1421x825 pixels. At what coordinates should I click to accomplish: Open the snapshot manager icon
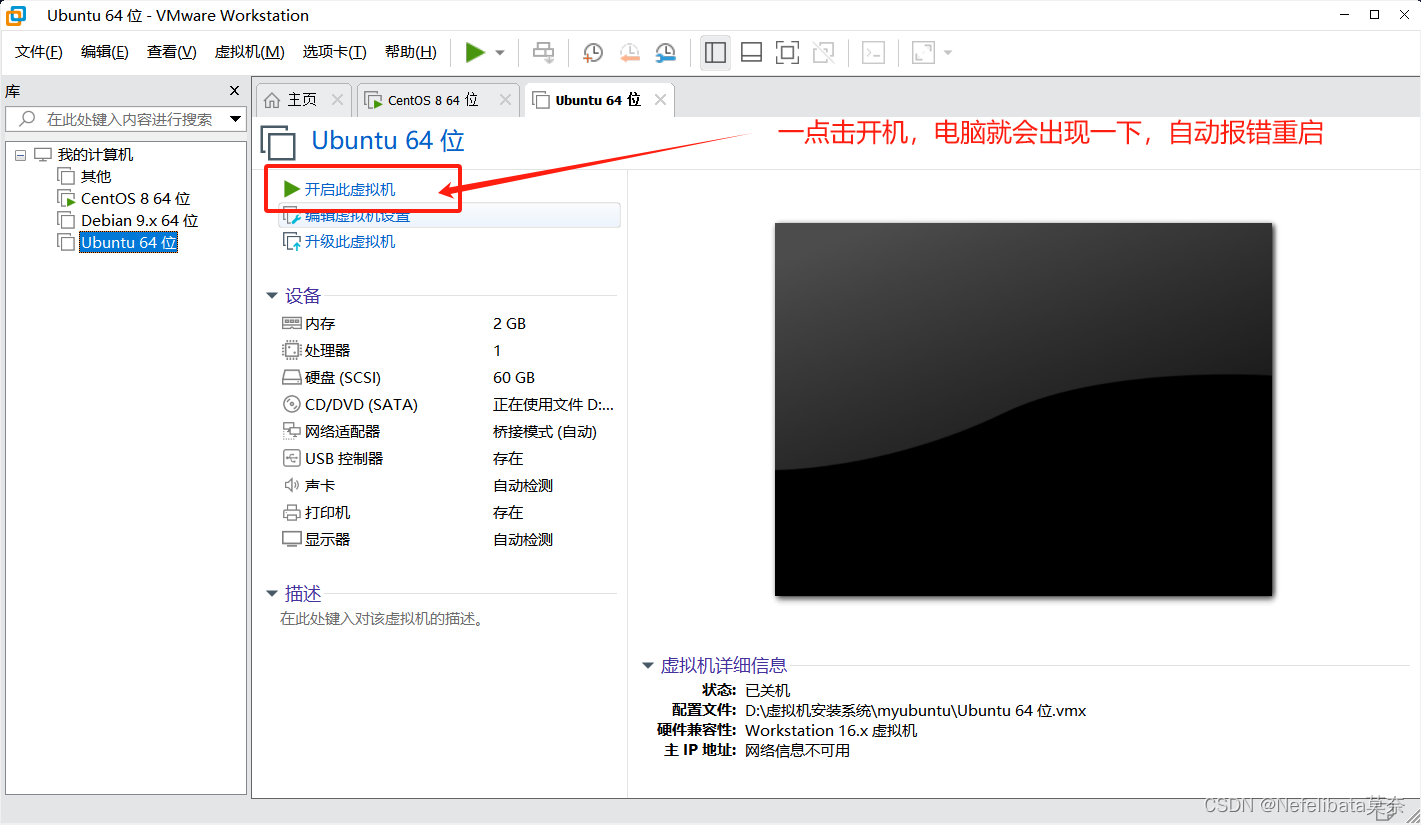665,53
